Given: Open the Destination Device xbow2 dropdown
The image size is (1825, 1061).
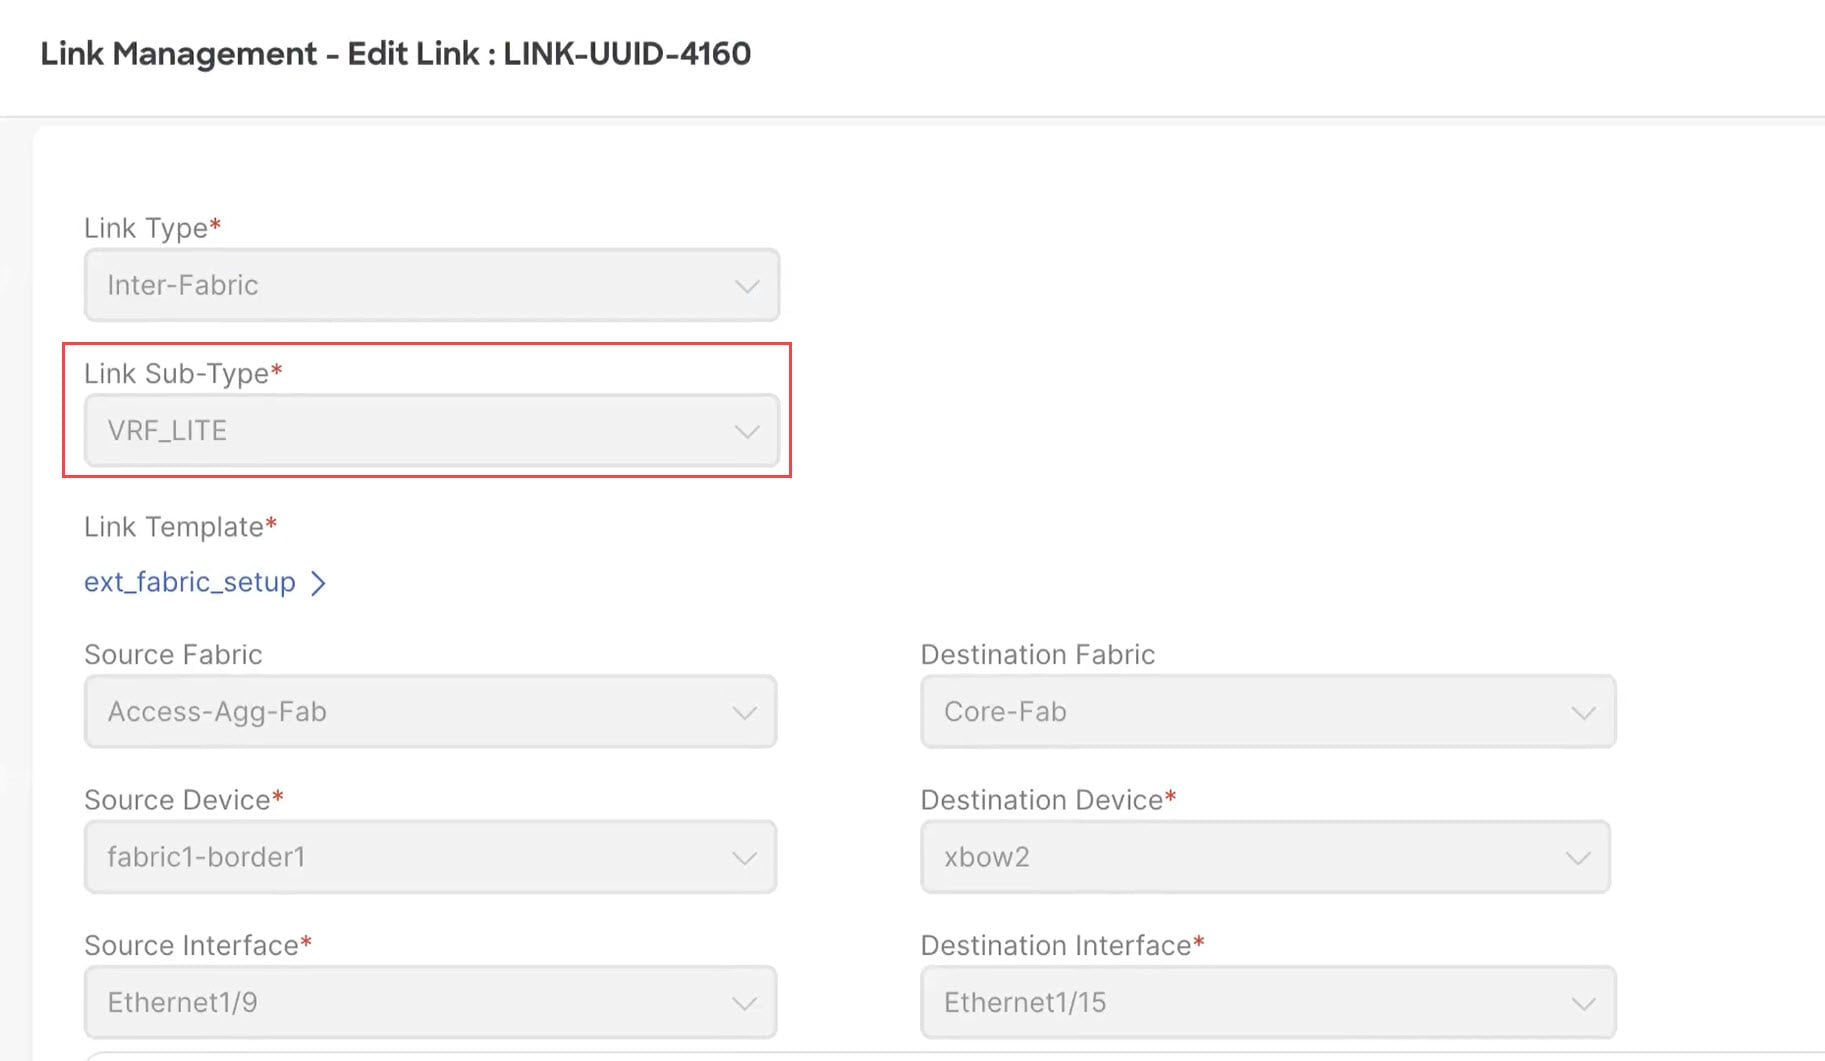Looking at the screenshot, I should click(1265, 857).
